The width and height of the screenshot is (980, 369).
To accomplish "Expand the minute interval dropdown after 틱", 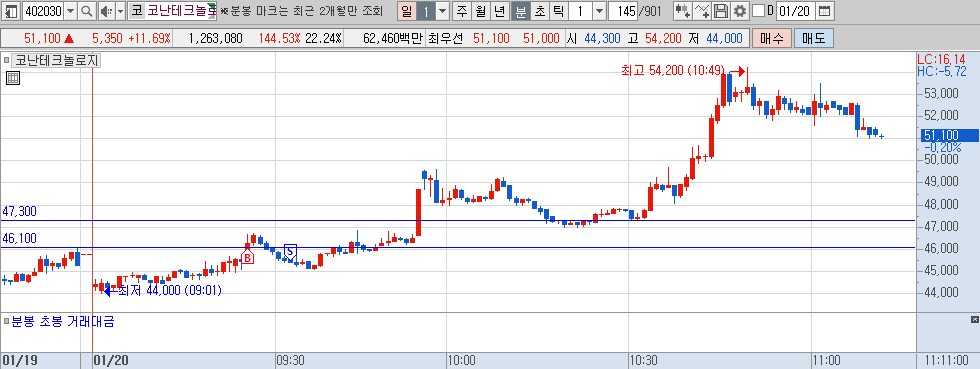I will (599, 11).
